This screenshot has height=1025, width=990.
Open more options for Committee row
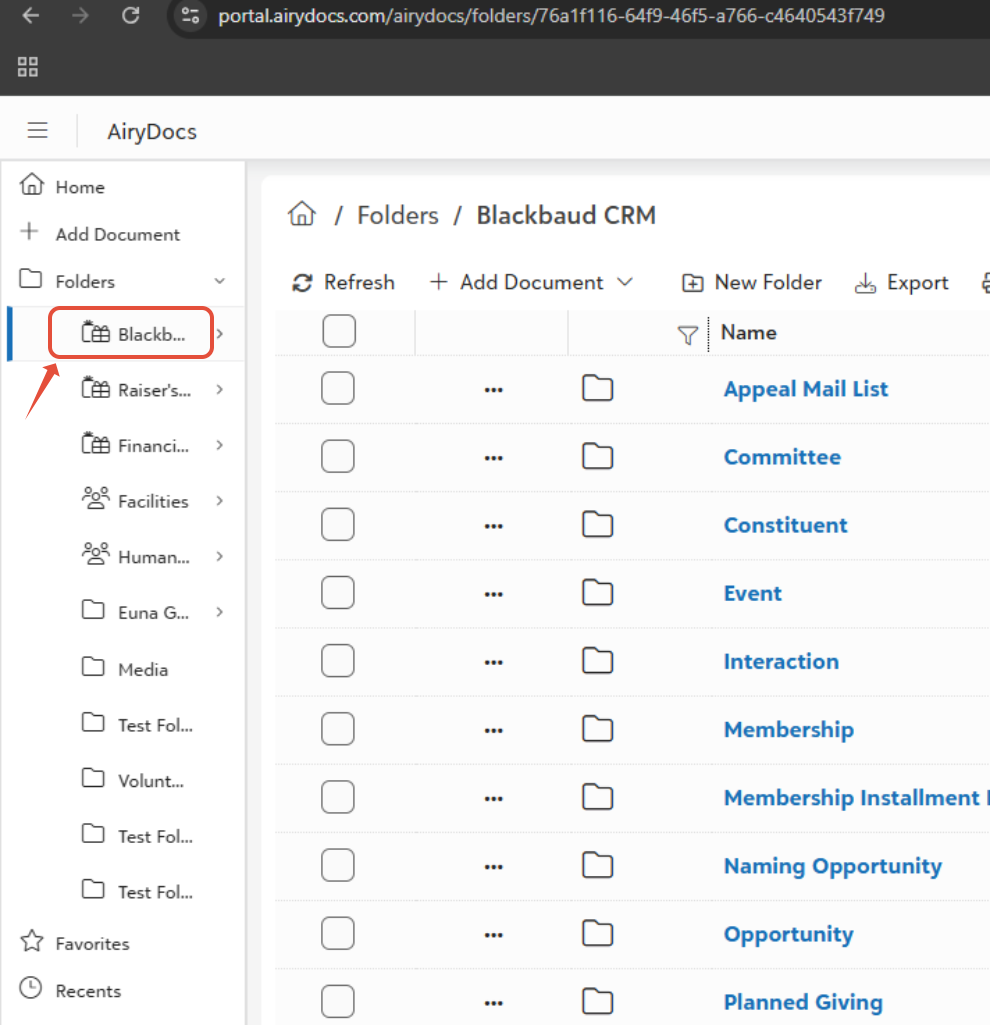point(494,458)
